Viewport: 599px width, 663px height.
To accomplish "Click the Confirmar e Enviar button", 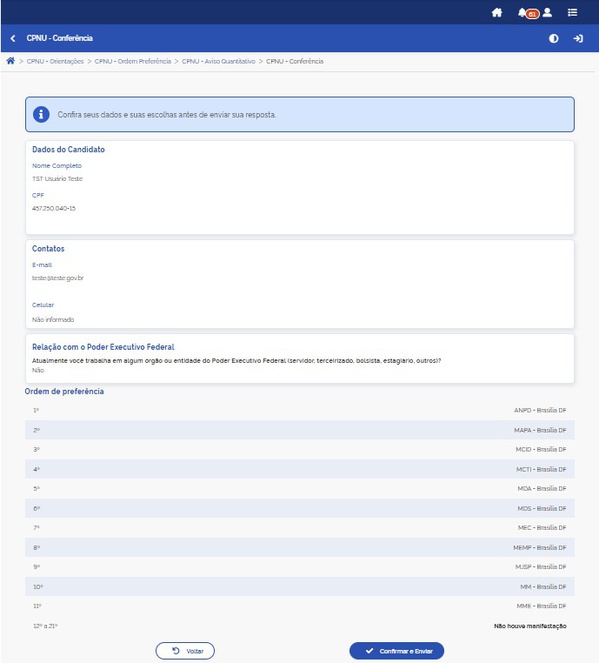I will [x=397, y=651].
